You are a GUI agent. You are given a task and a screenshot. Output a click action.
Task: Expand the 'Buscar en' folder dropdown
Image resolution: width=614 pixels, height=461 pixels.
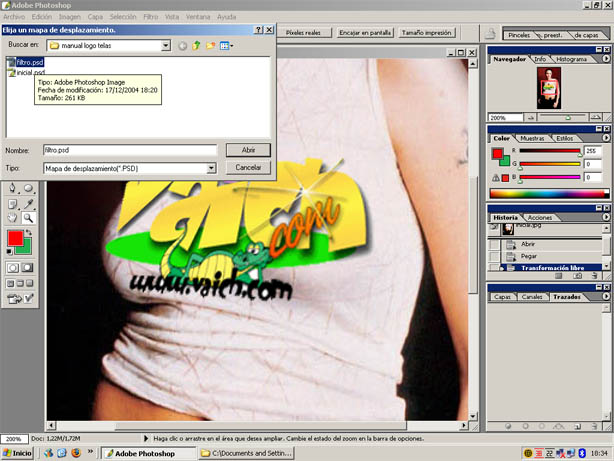(x=167, y=45)
